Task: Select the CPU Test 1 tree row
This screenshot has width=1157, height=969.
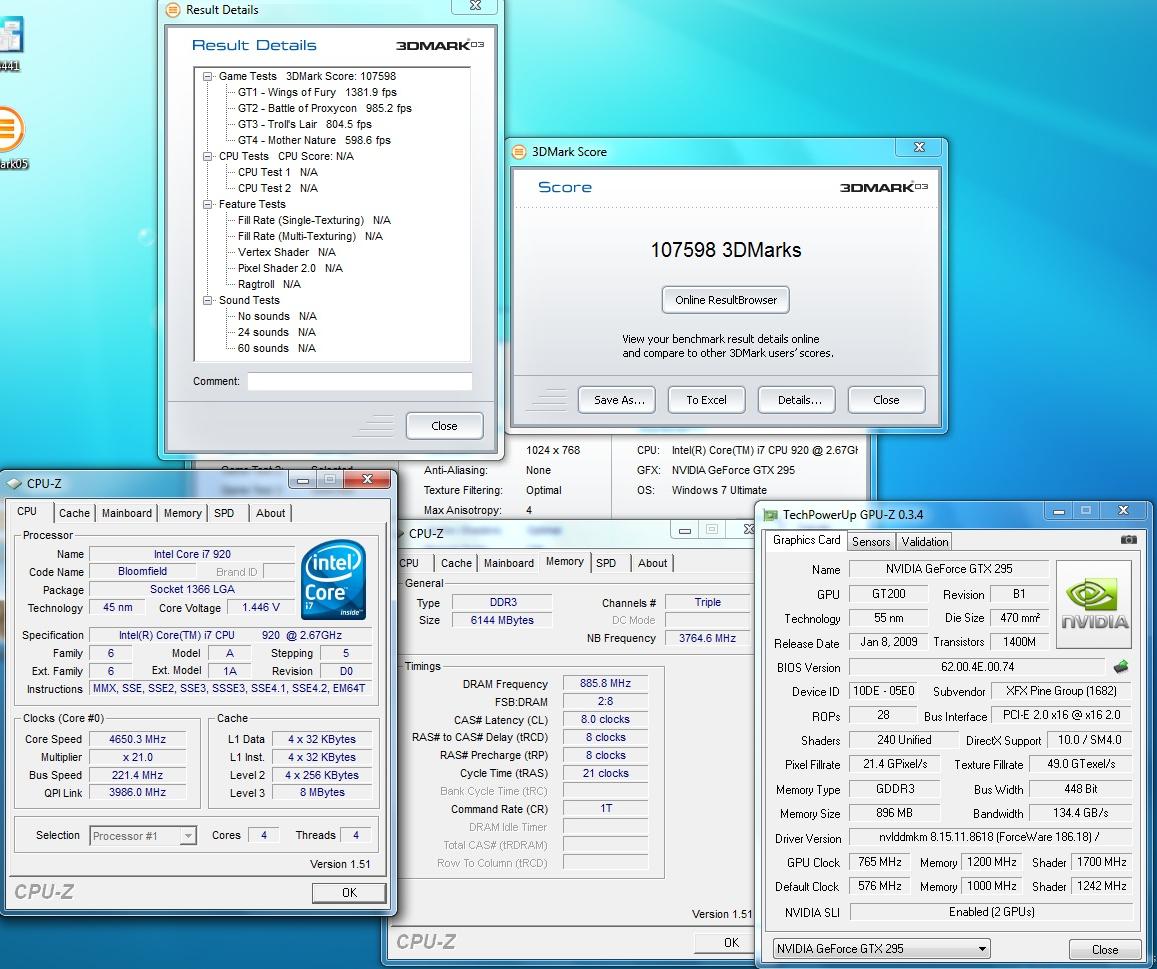Action: pos(277,172)
